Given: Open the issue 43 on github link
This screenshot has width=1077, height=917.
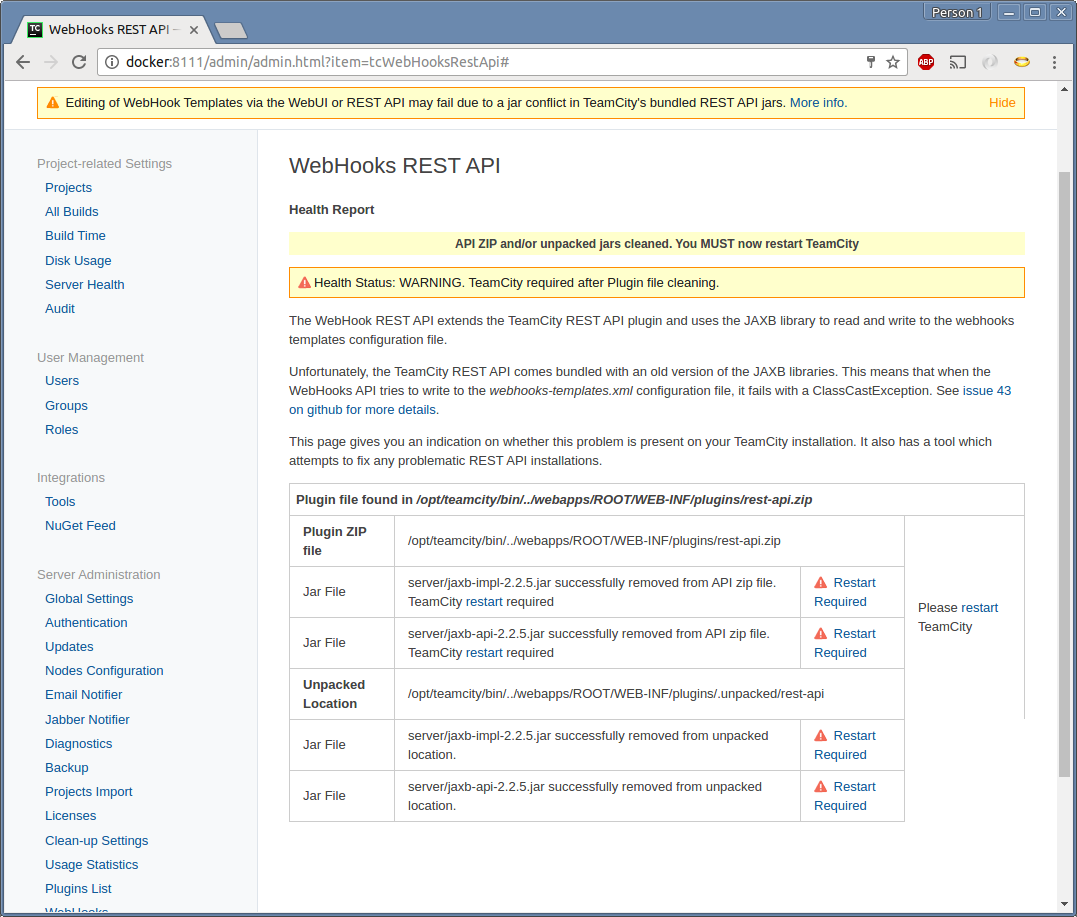Looking at the screenshot, I should pyautogui.click(x=650, y=400).
